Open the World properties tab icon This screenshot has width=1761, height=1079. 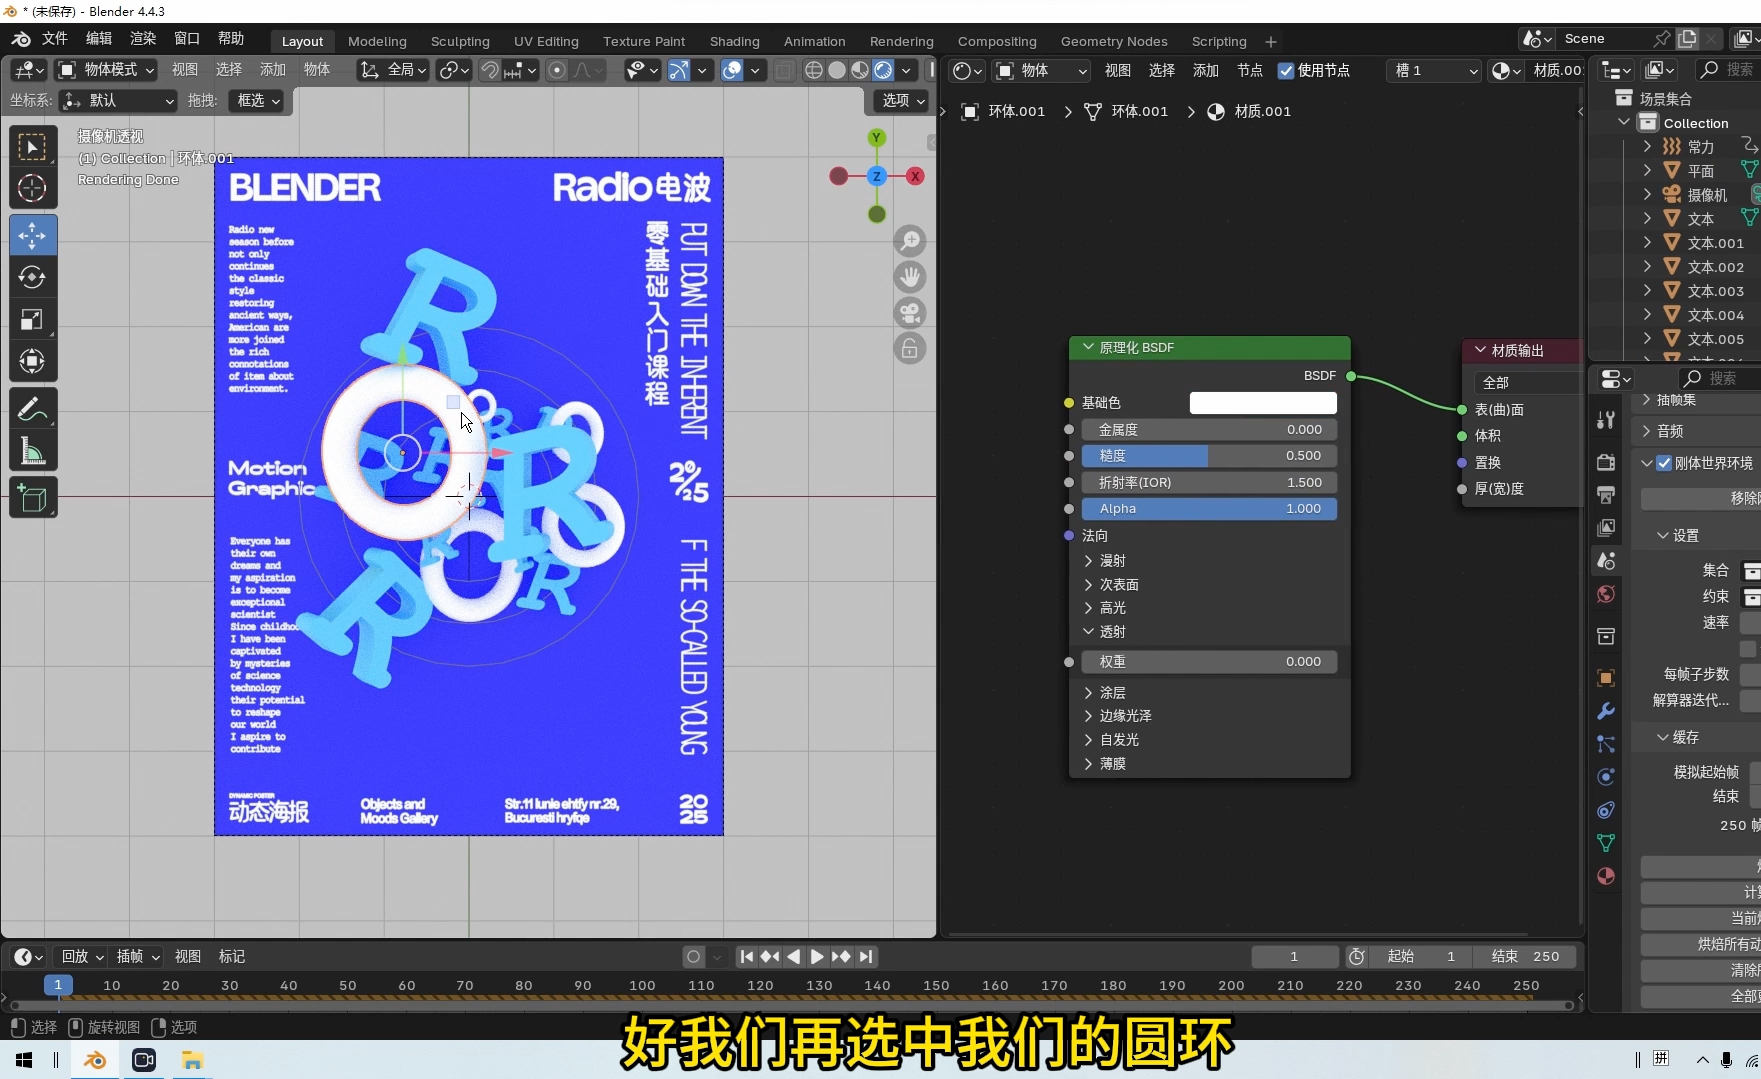(1606, 594)
